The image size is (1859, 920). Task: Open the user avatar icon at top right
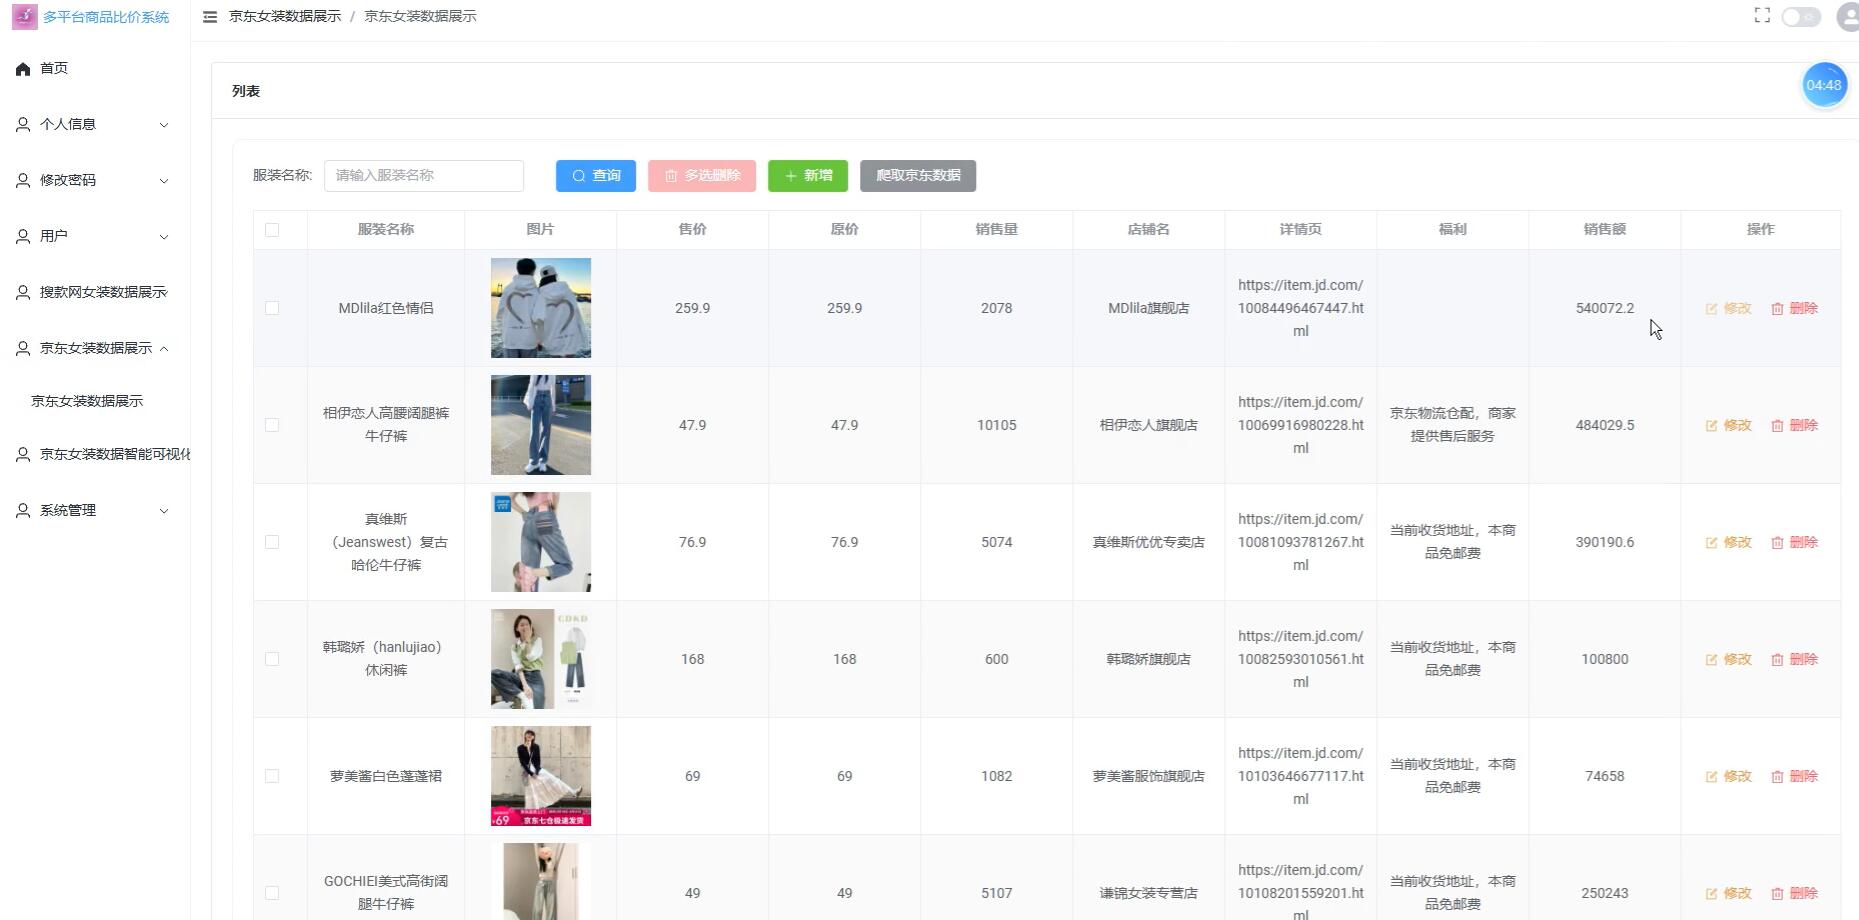(1846, 16)
